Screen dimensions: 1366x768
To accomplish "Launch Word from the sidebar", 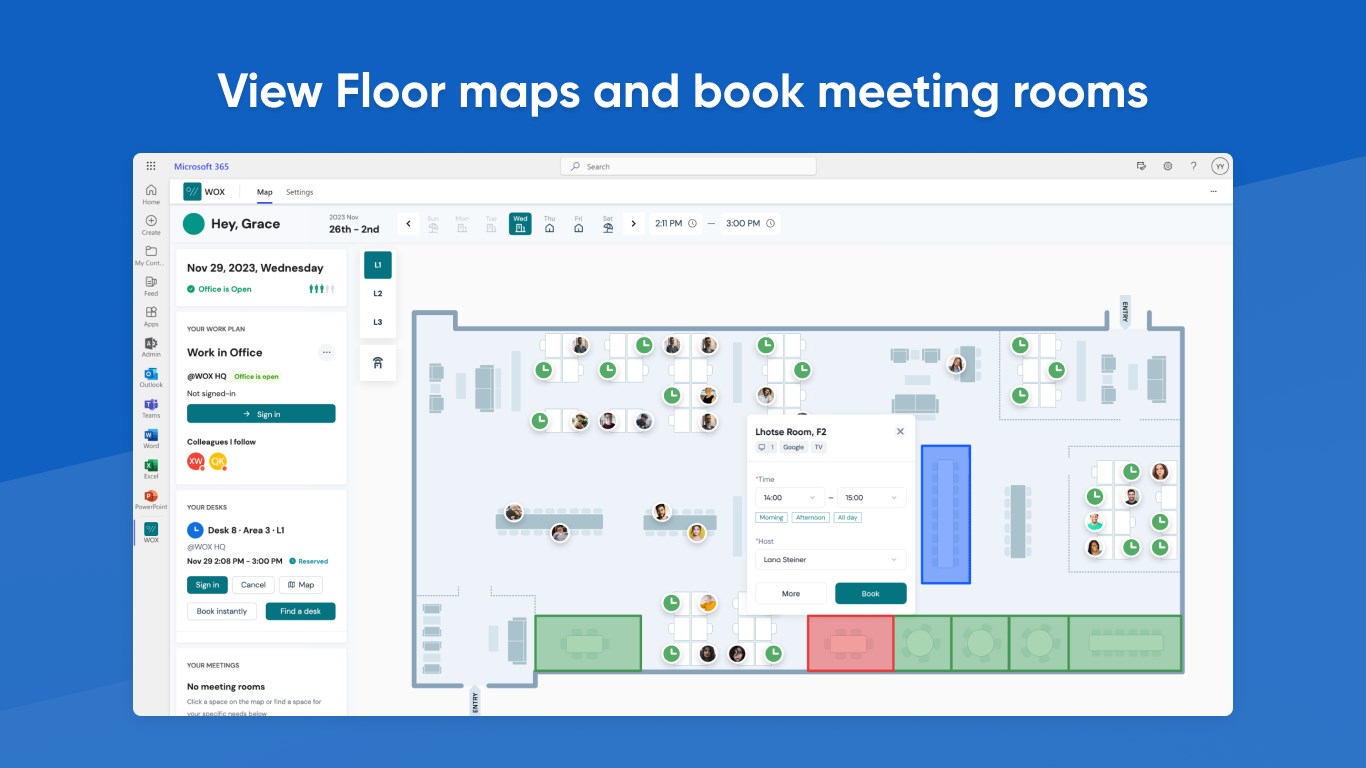I will coord(151,439).
